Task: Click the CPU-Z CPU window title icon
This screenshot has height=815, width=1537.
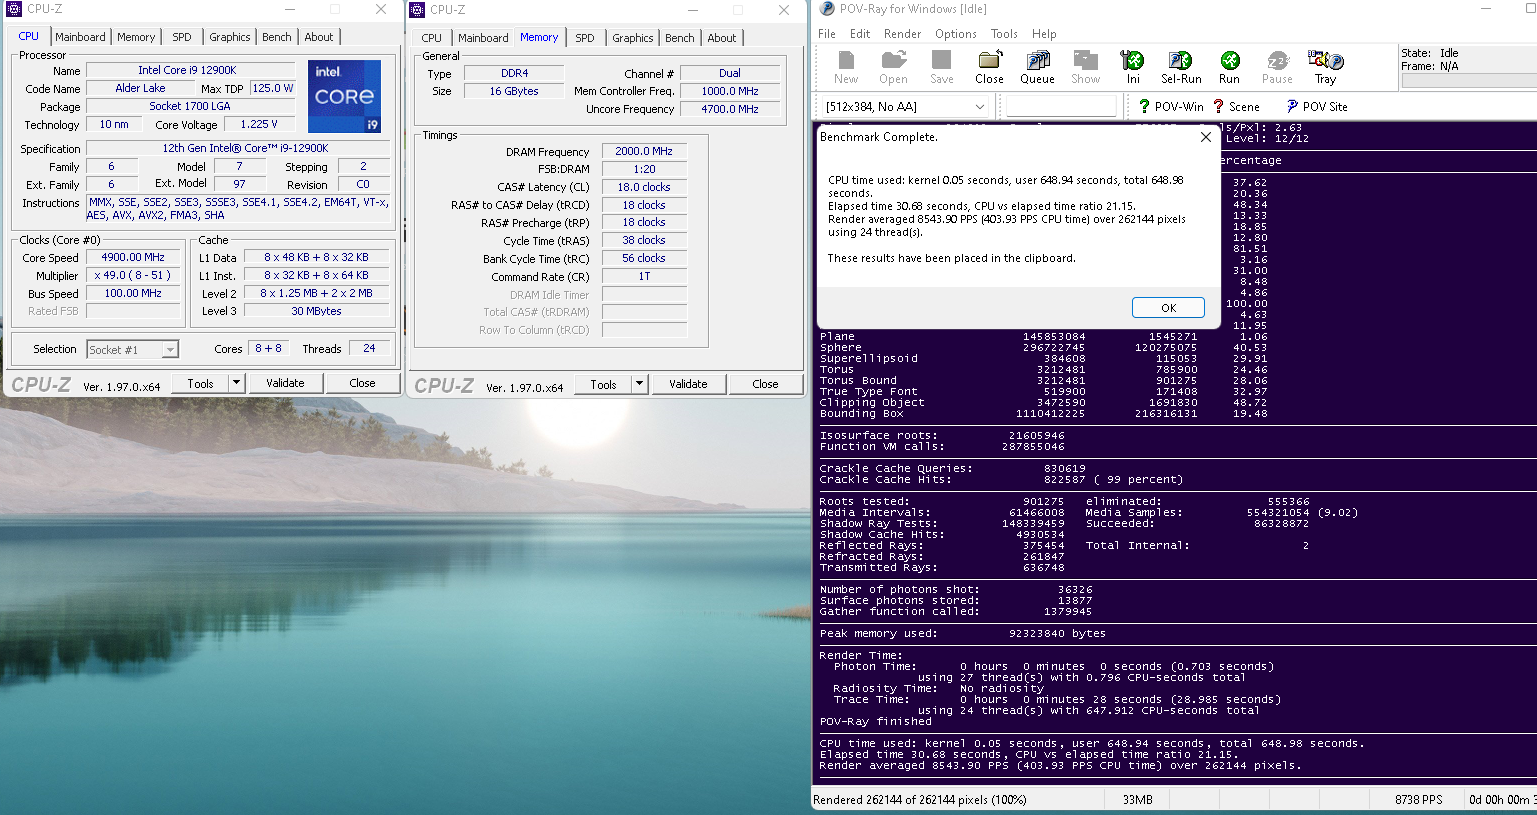Action: point(14,9)
